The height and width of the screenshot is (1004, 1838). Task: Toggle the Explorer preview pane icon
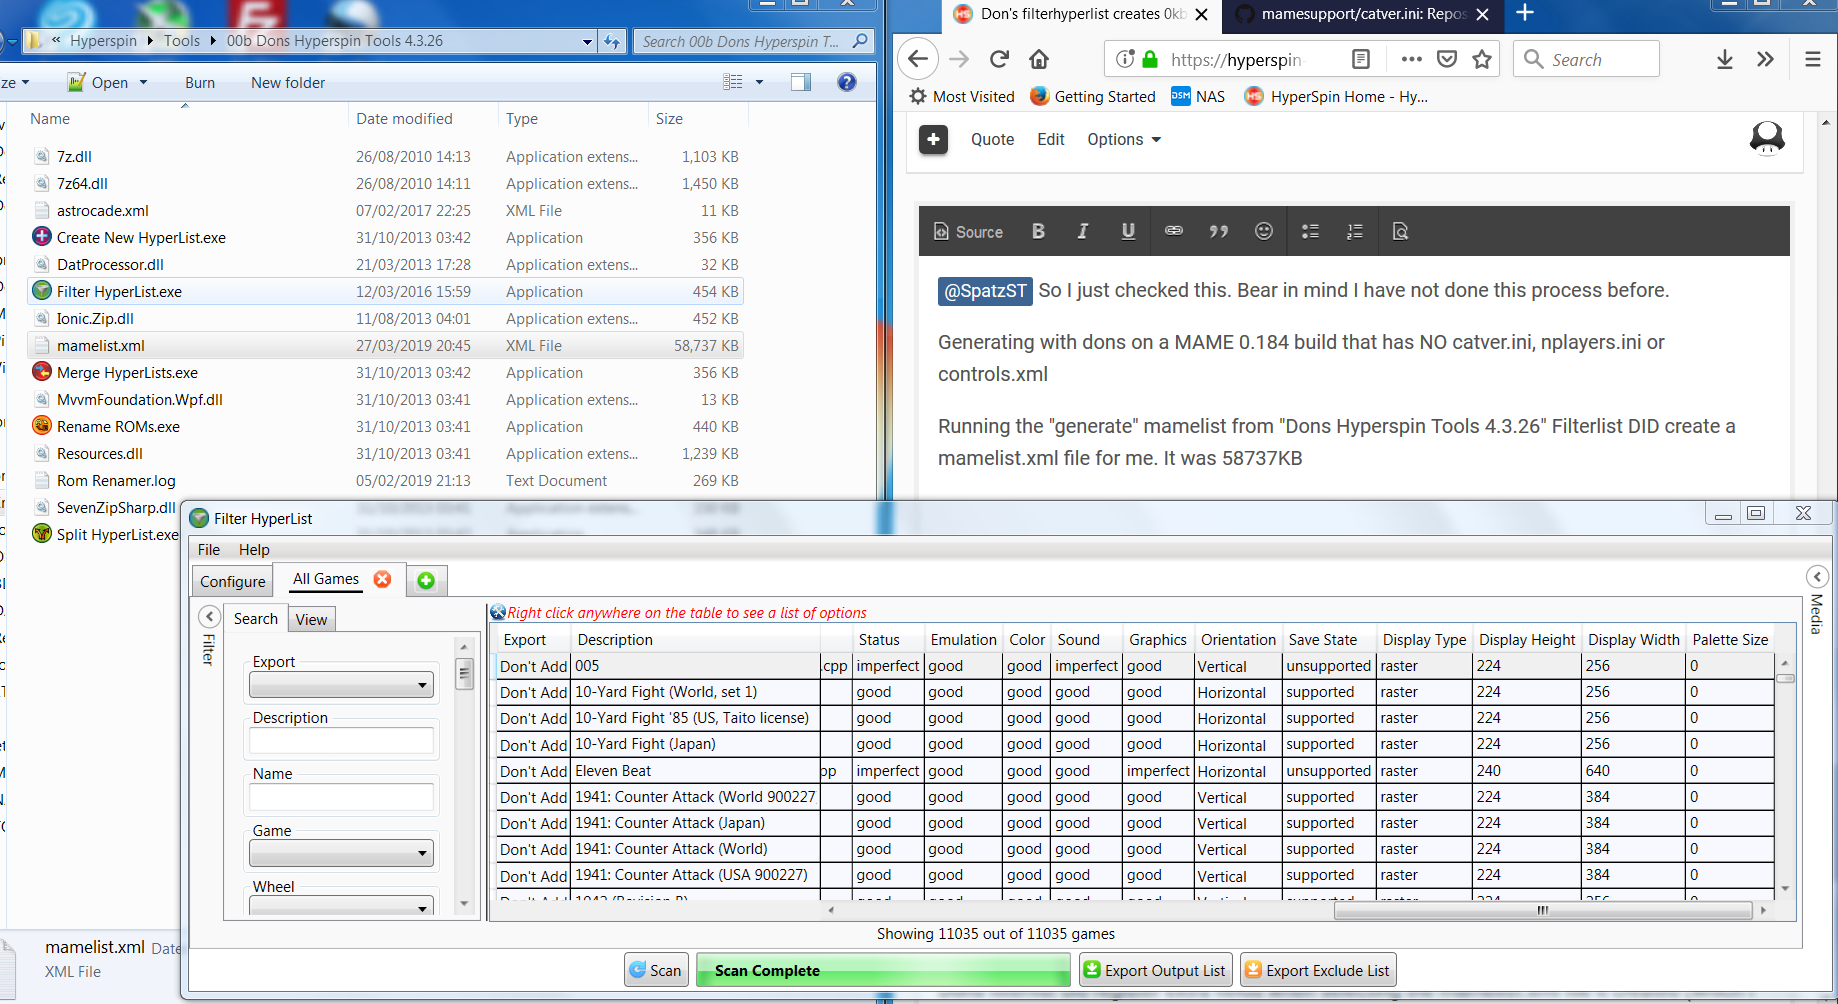pyautogui.click(x=801, y=82)
